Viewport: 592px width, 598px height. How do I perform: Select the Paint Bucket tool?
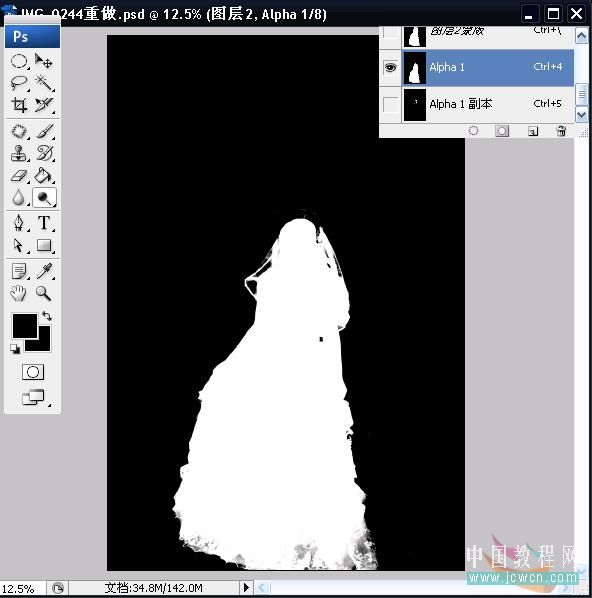coord(44,175)
